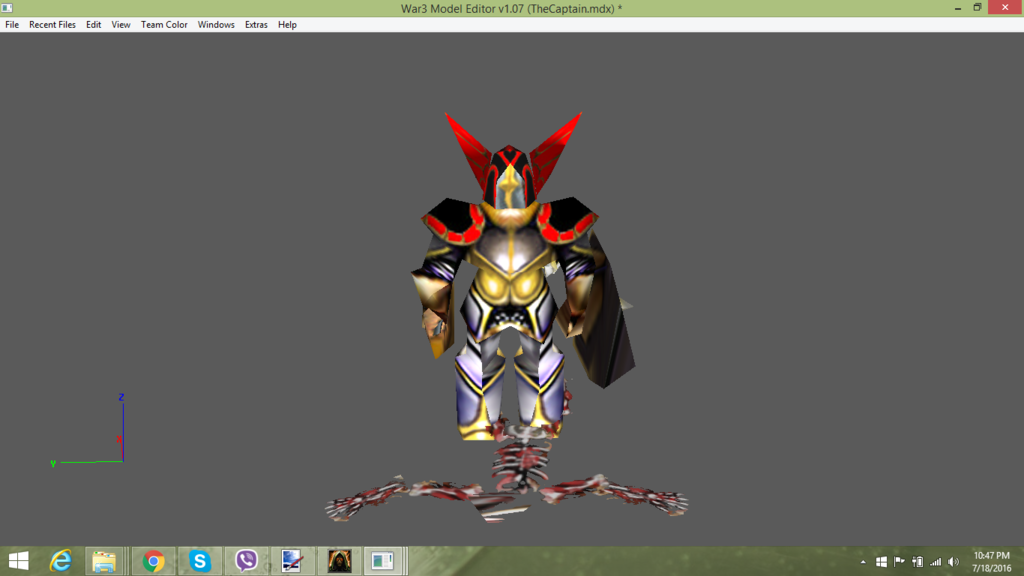Viewport: 1024px width, 576px height.
Task: Minimize the War3 Model Editor window
Action: click(x=957, y=8)
